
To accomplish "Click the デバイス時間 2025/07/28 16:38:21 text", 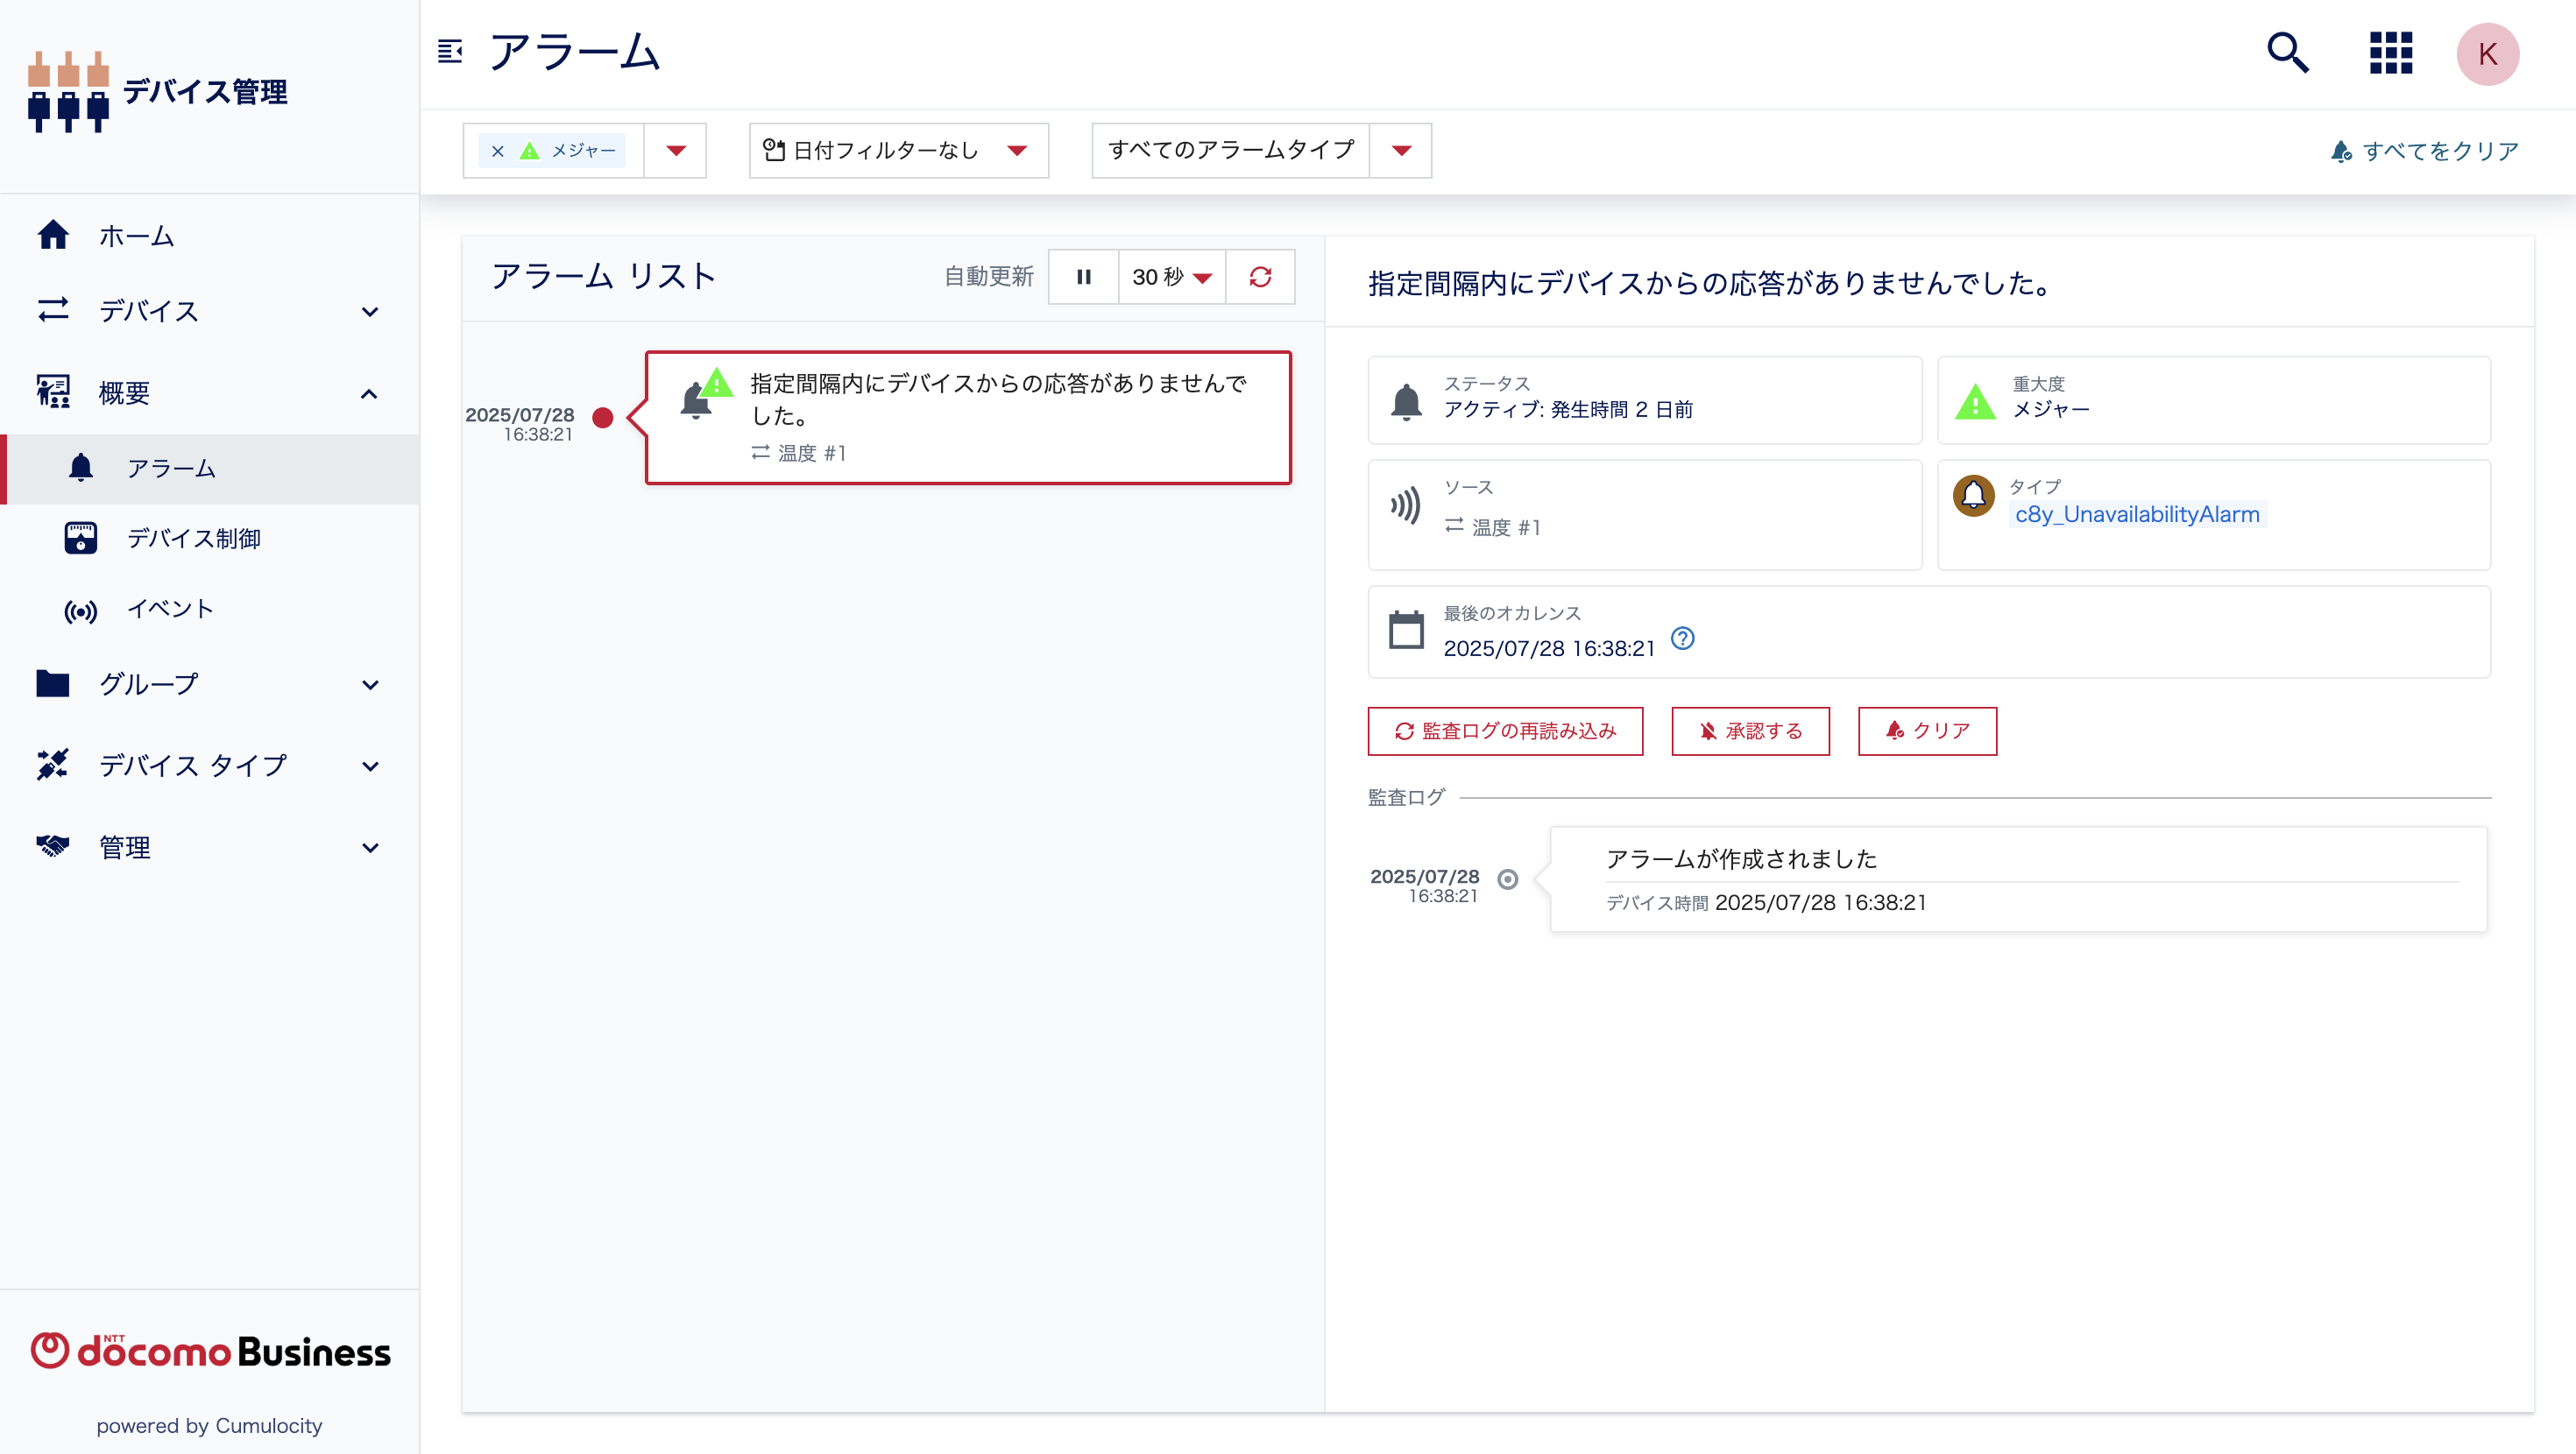I will tap(1766, 902).
